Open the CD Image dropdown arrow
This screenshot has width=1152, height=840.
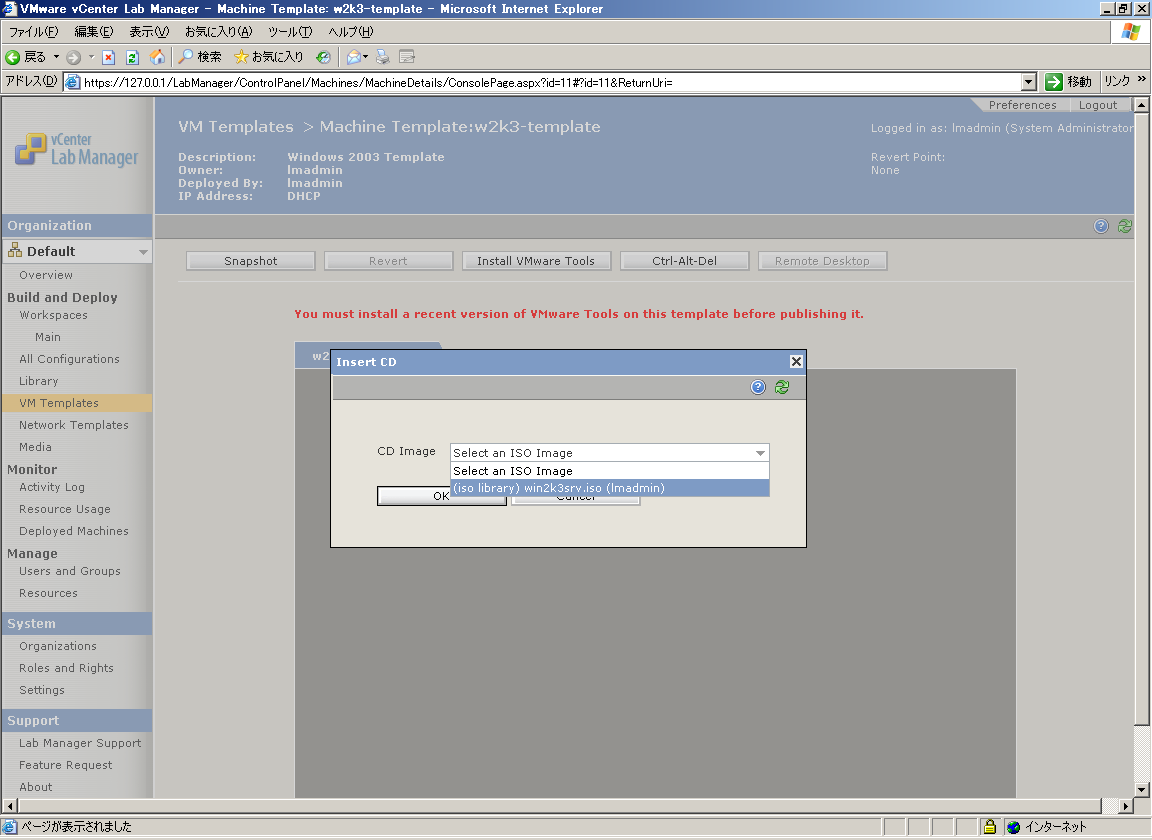(x=760, y=453)
